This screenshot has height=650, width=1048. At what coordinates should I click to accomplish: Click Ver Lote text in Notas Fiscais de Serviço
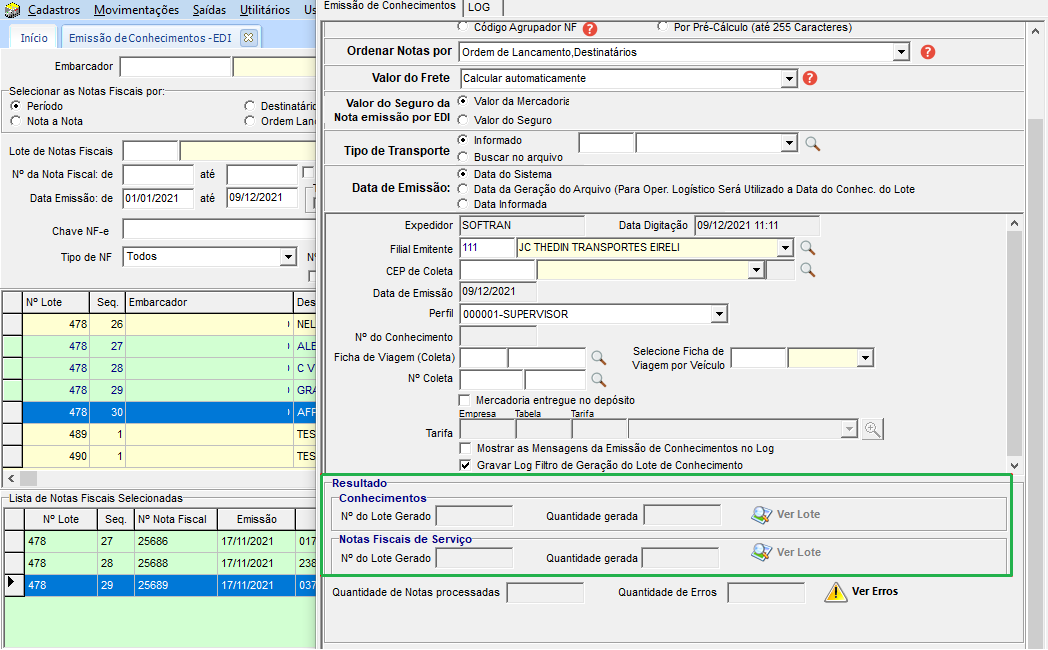coord(799,552)
